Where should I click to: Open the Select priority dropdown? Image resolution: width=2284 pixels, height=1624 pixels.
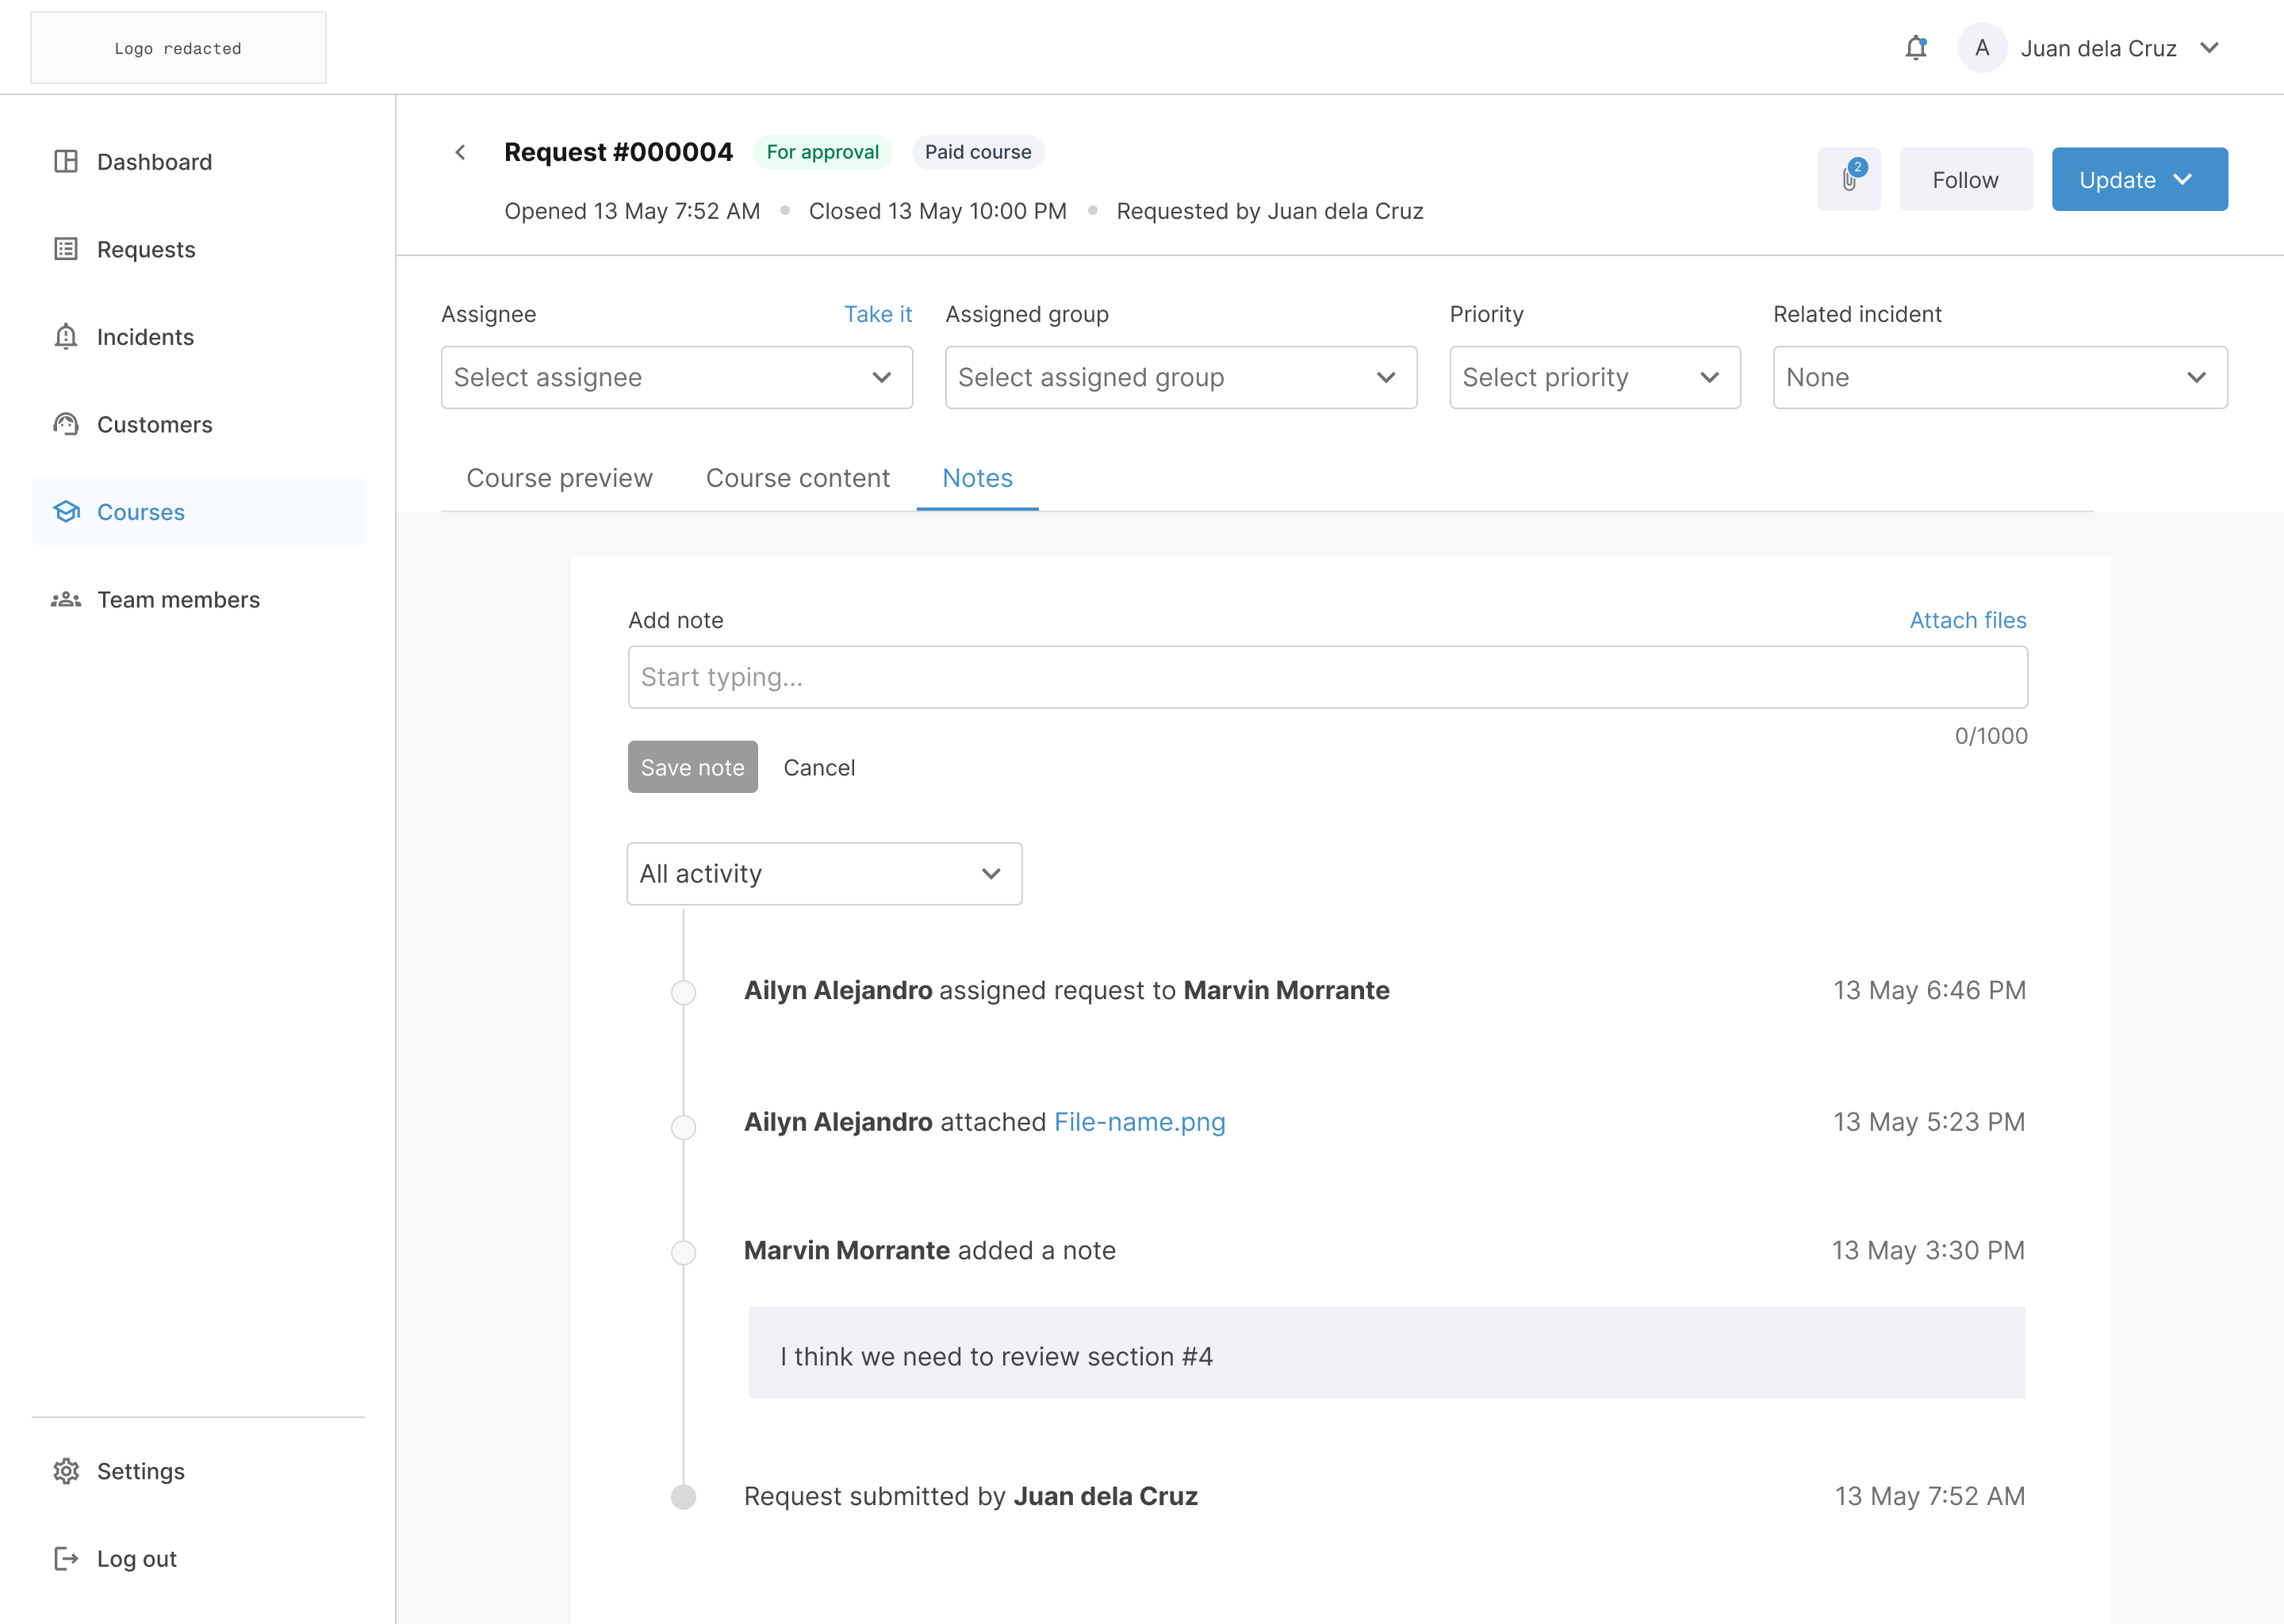pos(1594,377)
